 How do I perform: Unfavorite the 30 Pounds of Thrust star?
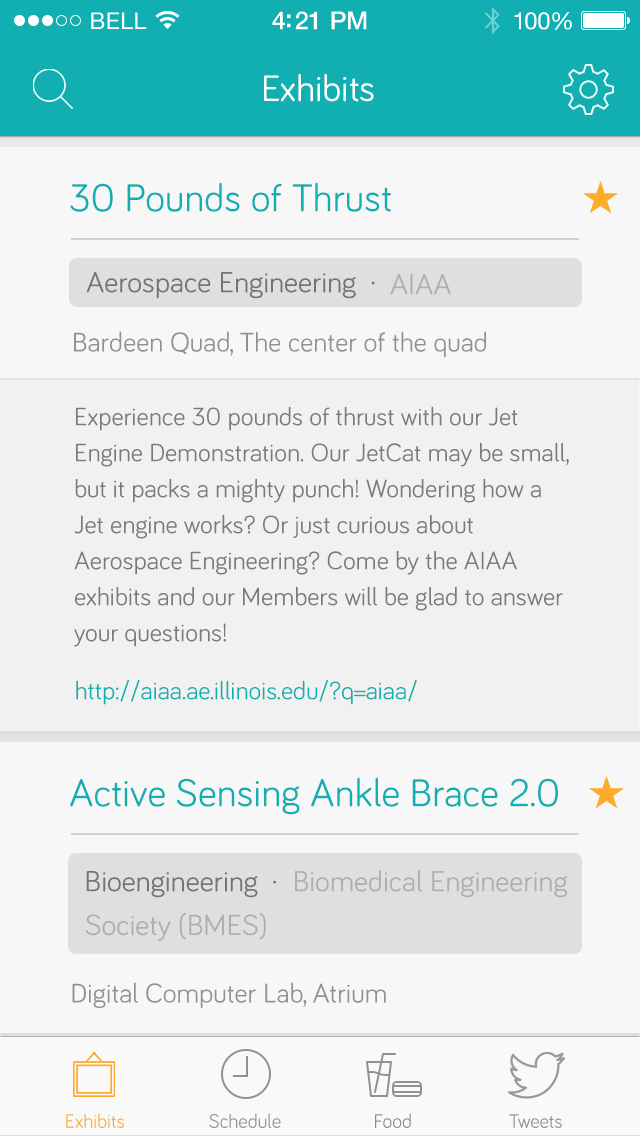(600, 198)
